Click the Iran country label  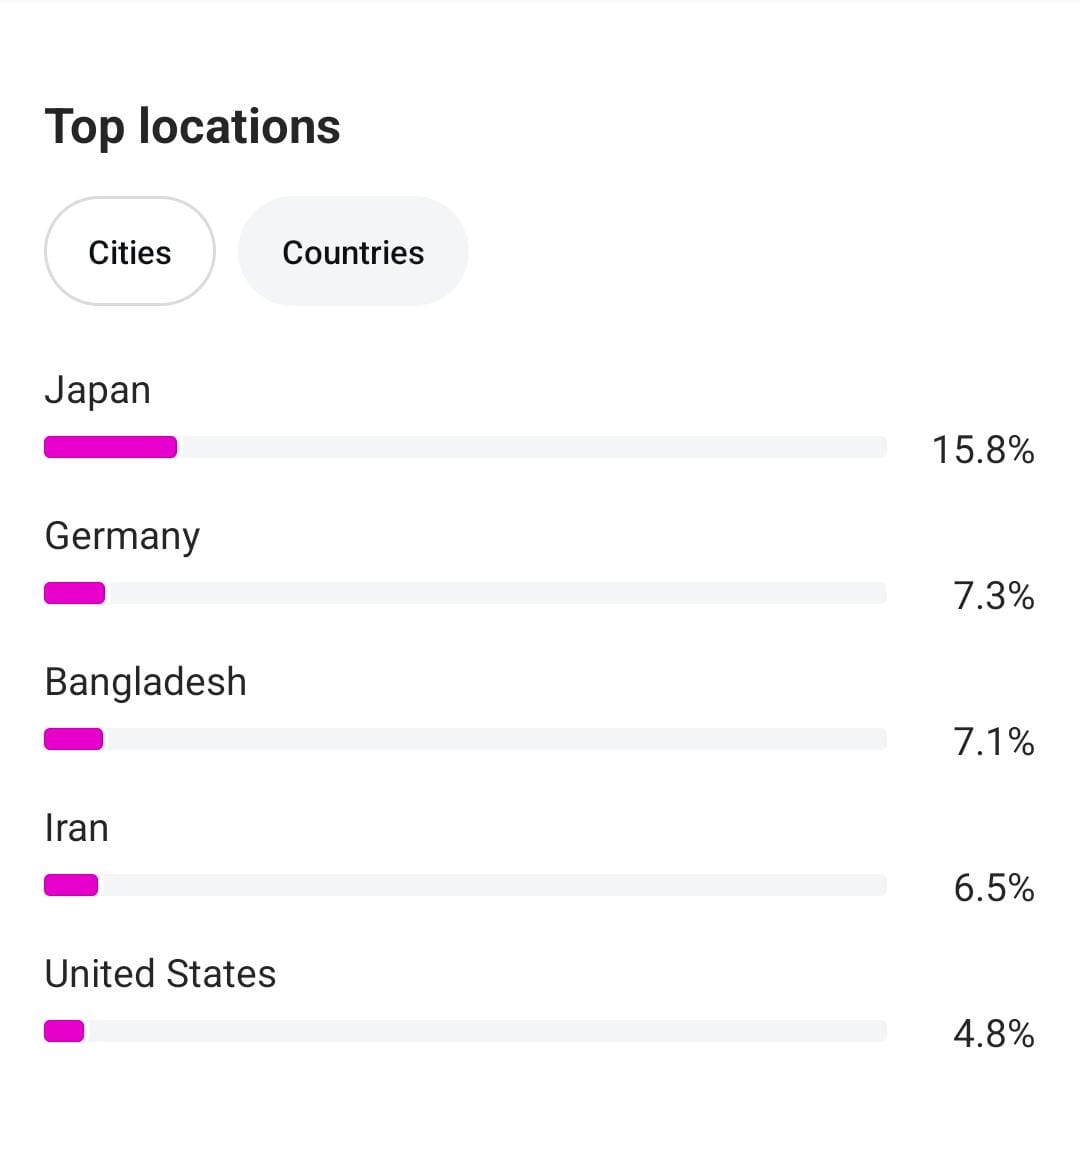[77, 828]
